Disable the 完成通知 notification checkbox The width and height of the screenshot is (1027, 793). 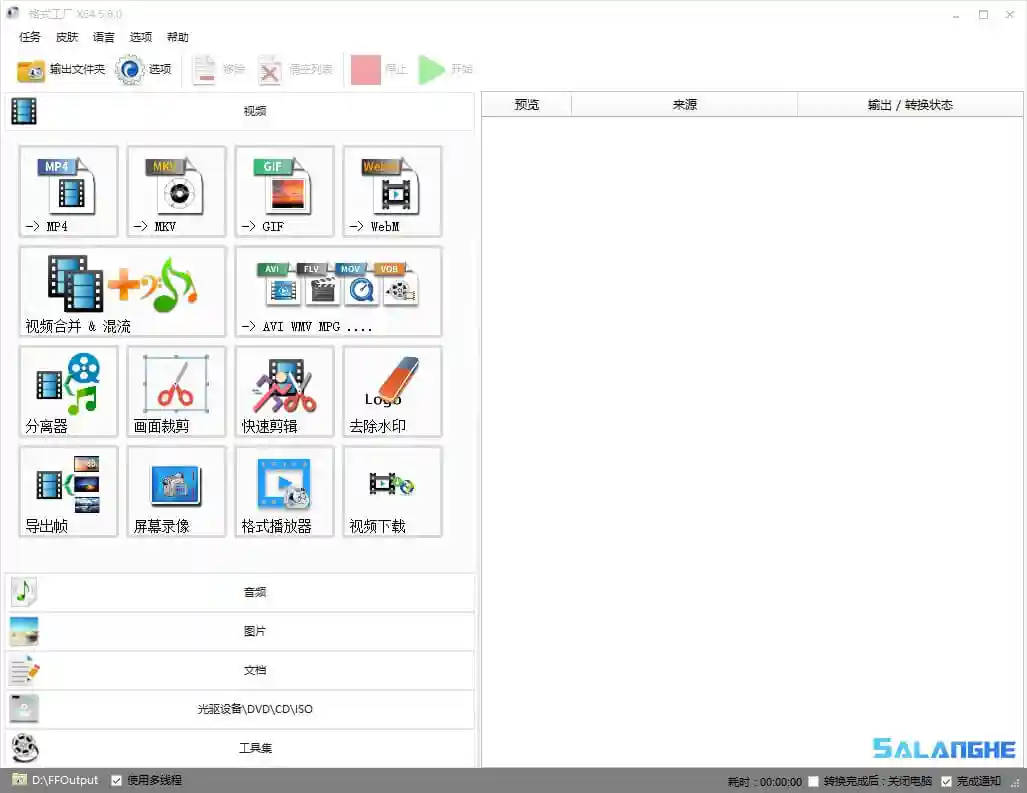click(946, 781)
